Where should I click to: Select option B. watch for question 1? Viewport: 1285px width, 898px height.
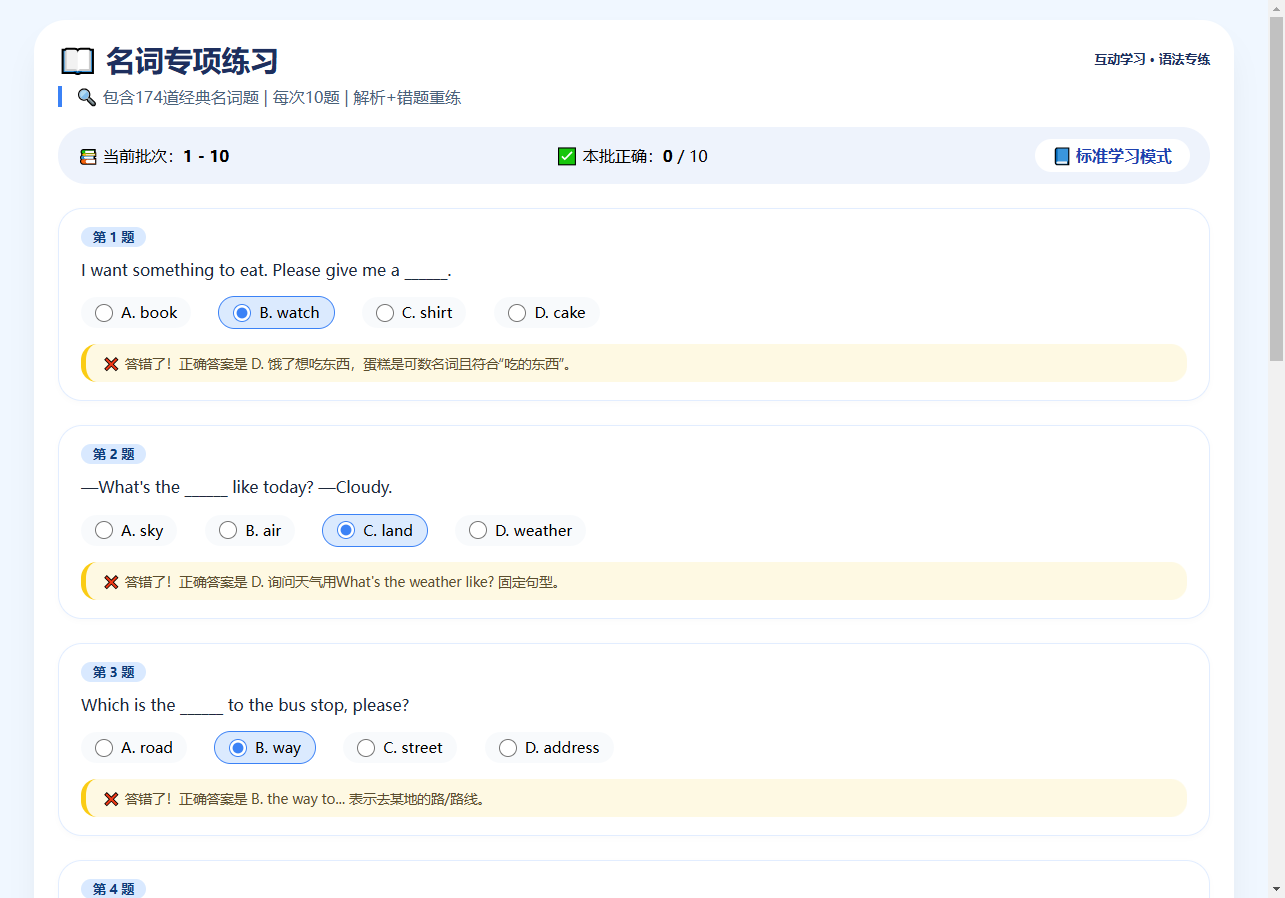pyautogui.click(x=276, y=313)
